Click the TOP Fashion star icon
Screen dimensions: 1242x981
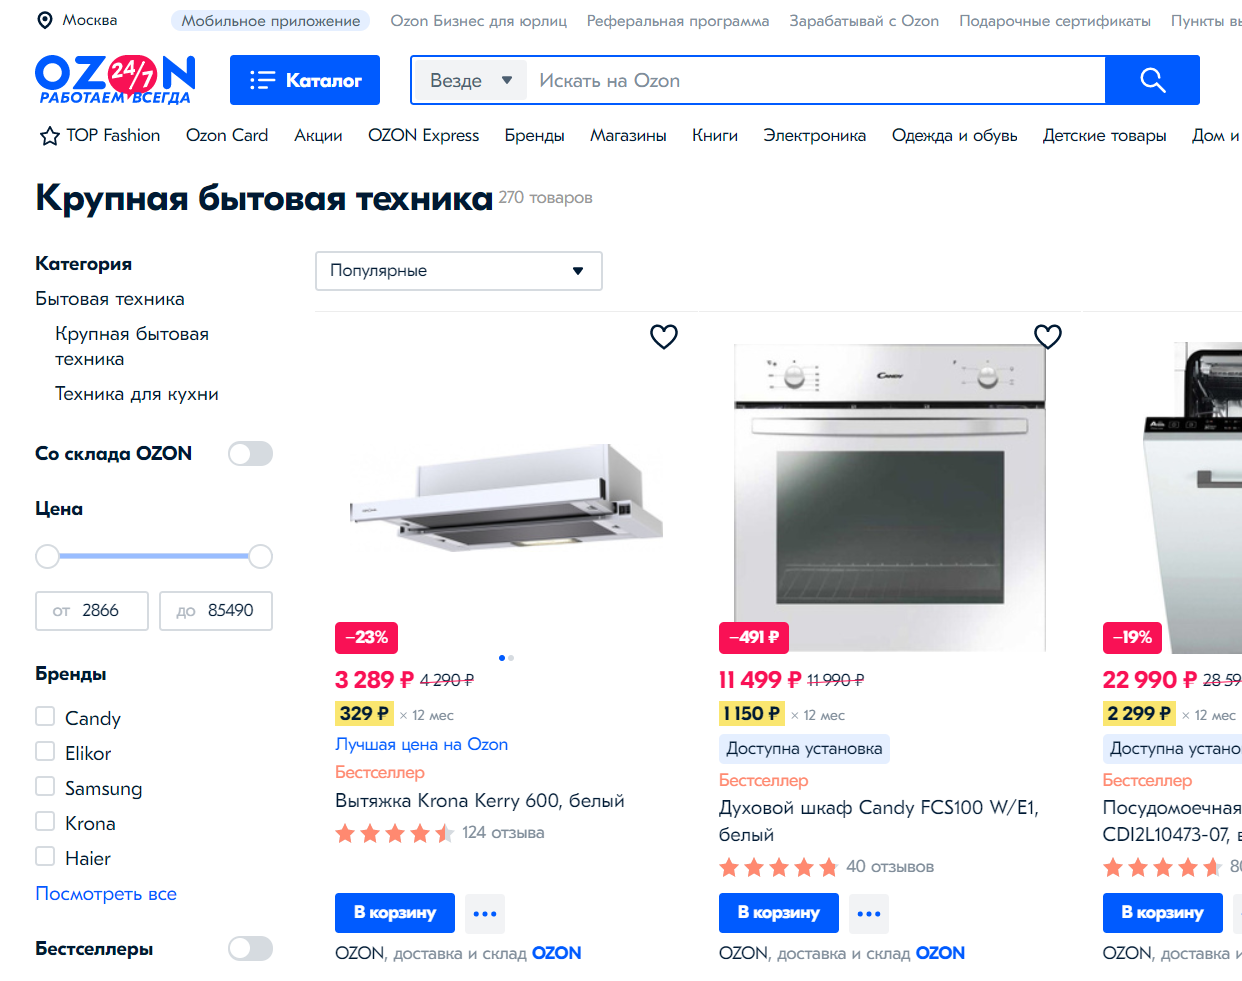[50, 136]
